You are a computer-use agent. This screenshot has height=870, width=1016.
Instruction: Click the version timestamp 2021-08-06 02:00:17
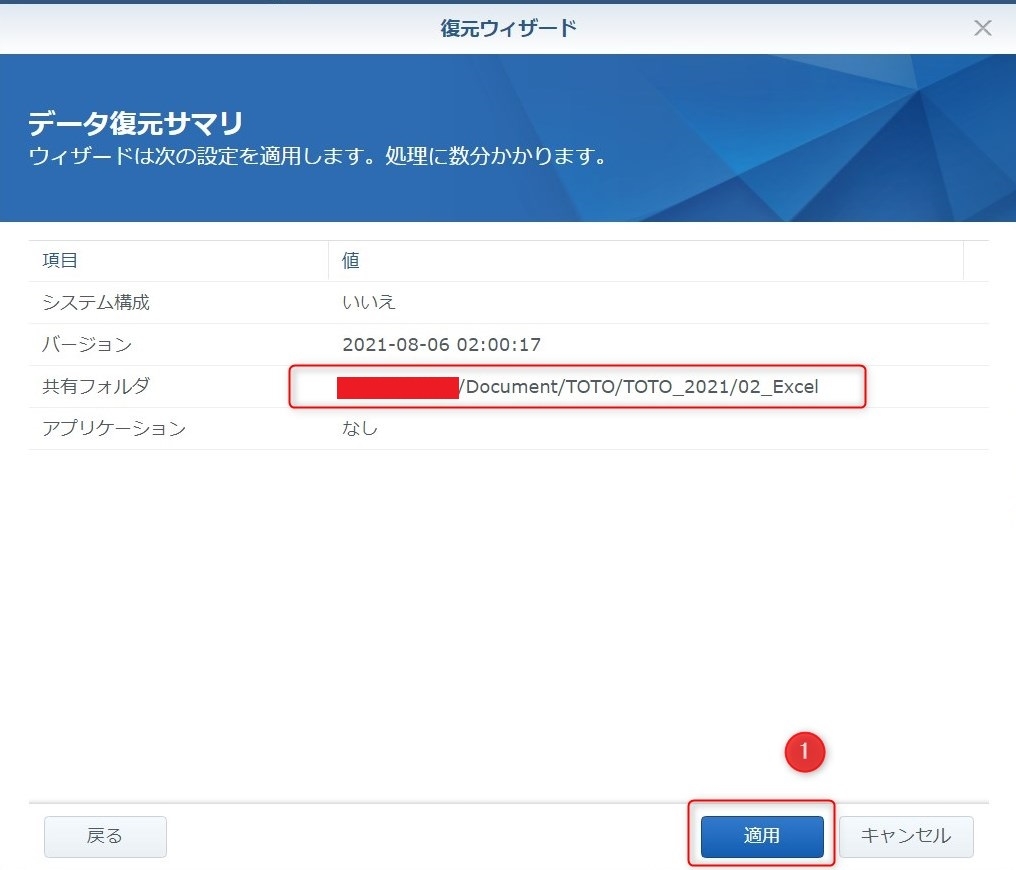click(x=441, y=345)
